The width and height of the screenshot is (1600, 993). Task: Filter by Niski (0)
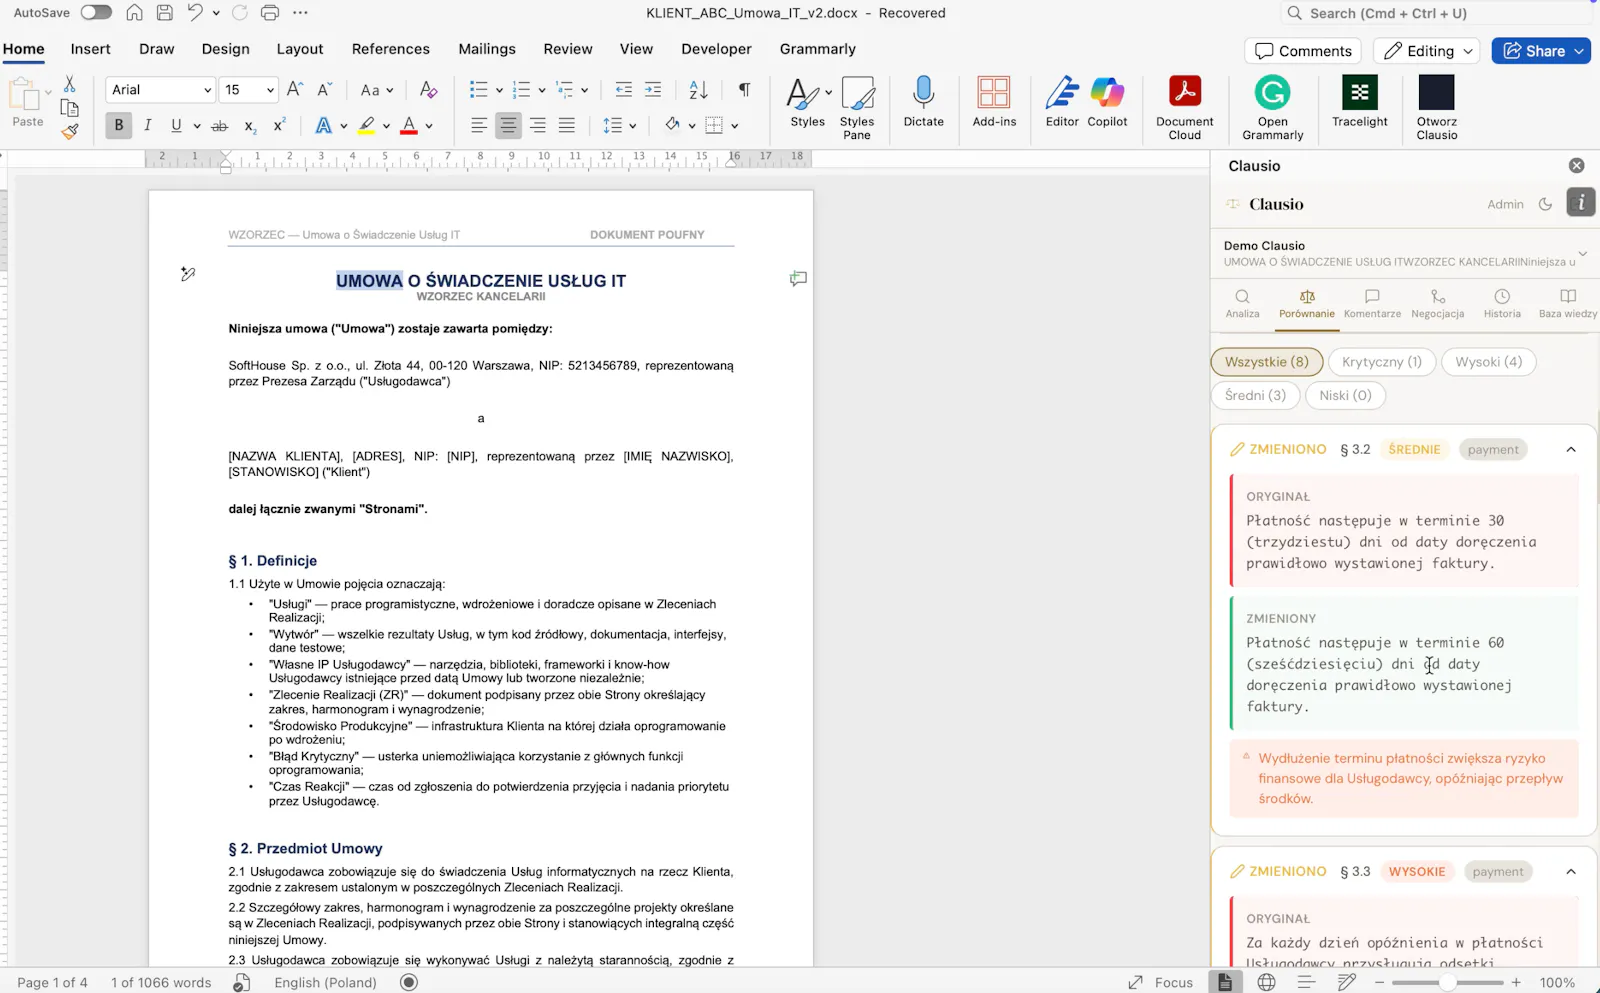pos(1345,395)
